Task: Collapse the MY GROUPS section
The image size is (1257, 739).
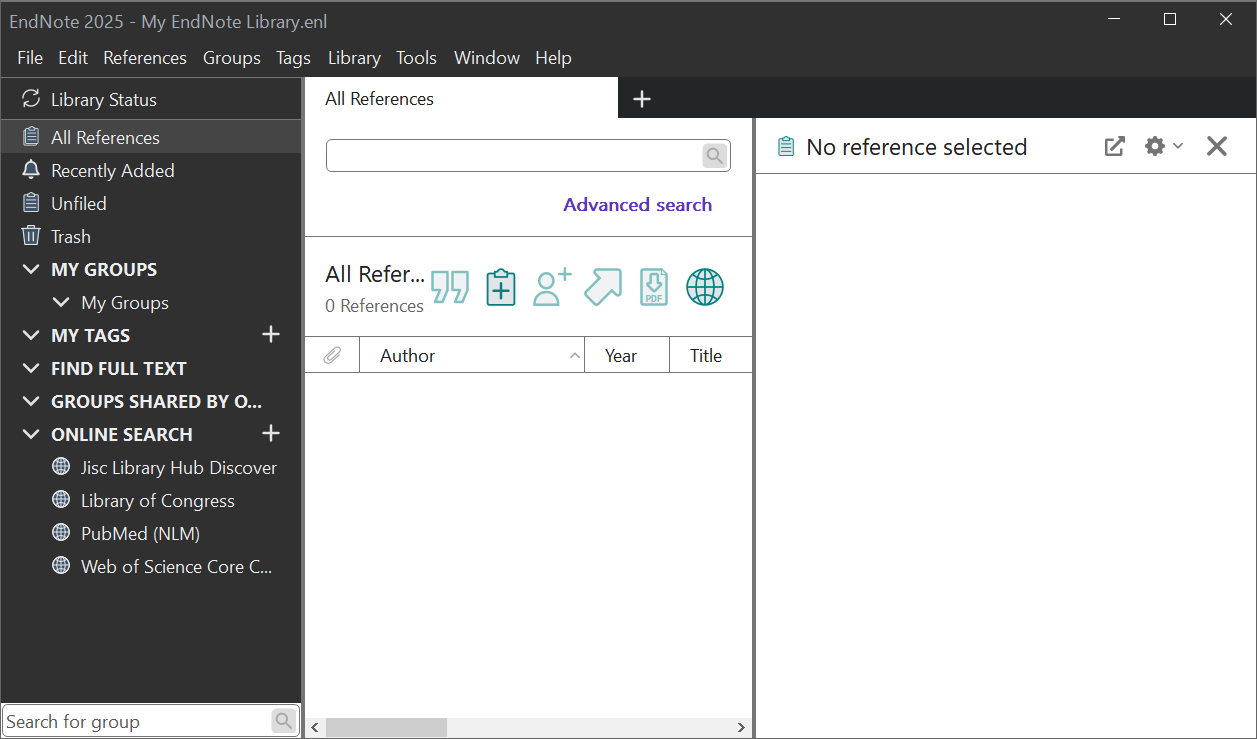Action: coord(31,269)
